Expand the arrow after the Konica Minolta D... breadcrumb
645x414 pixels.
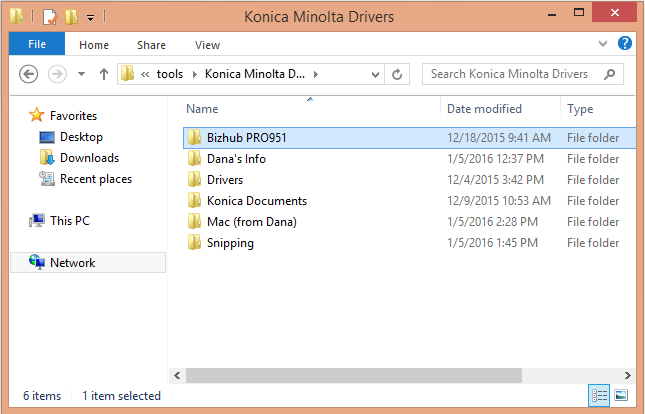(x=316, y=74)
